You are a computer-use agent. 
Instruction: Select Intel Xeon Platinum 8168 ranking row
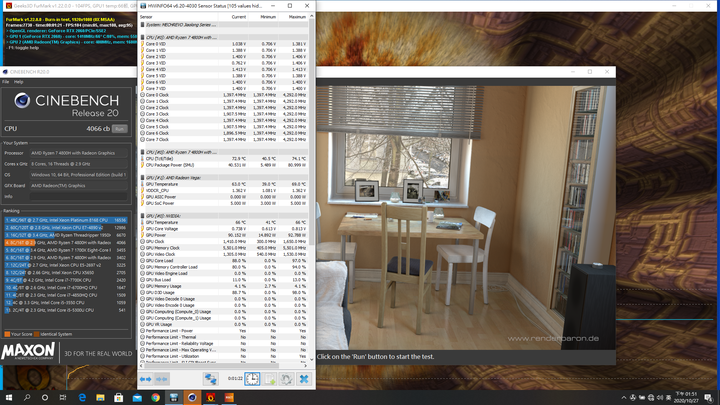(66, 220)
